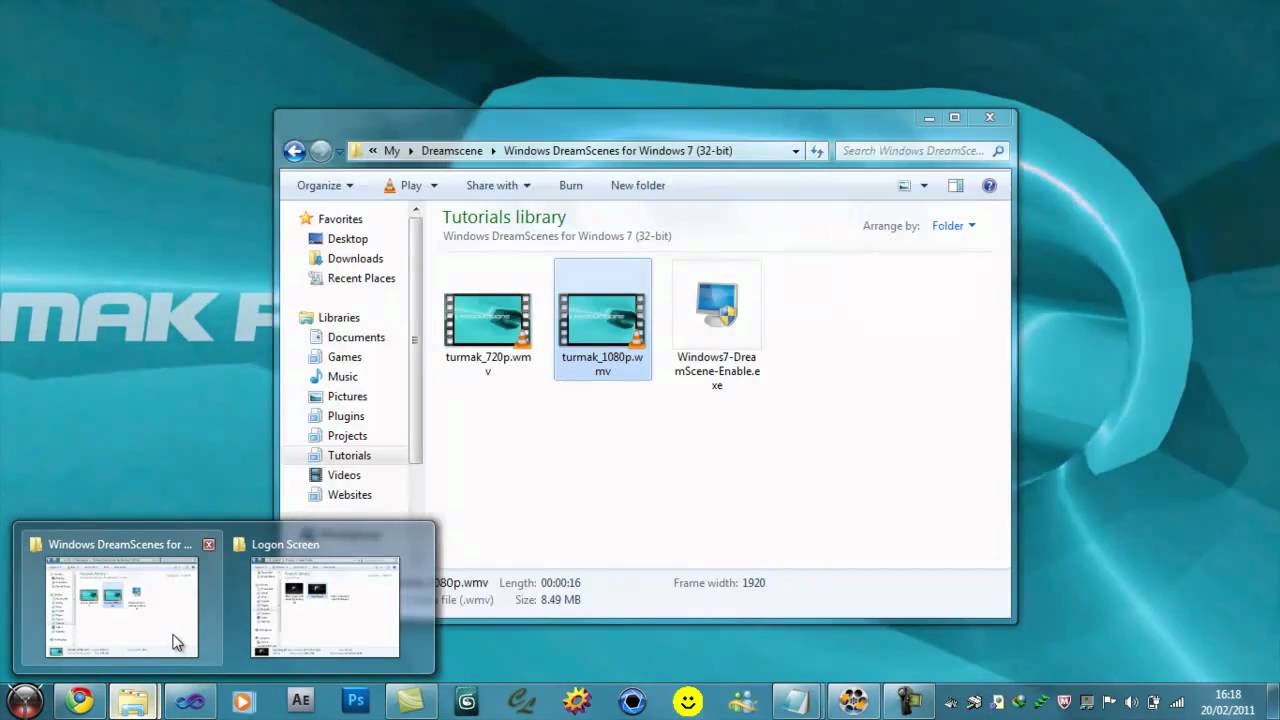This screenshot has height=720, width=1280.
Task: Select Downloads in Favorites
Action: tap(355, 259)
